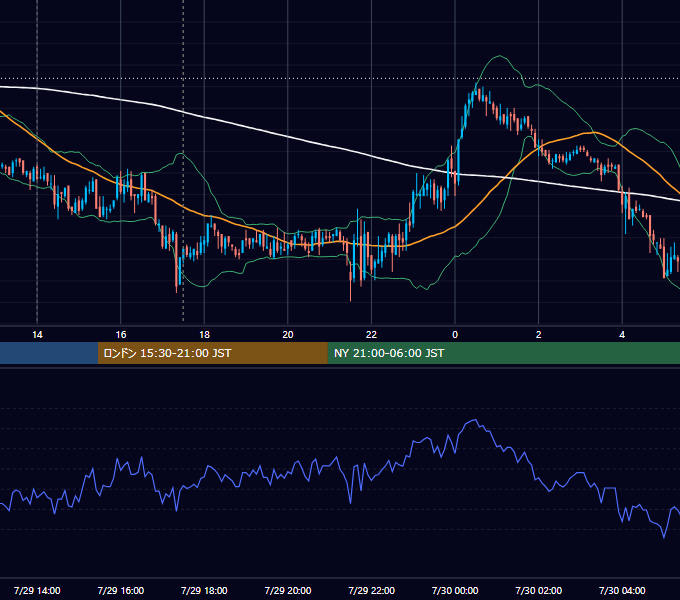Click the NY 21:00-06:00 JST session bar
Viewport: 680px width, 600px height.
(503, 353)
